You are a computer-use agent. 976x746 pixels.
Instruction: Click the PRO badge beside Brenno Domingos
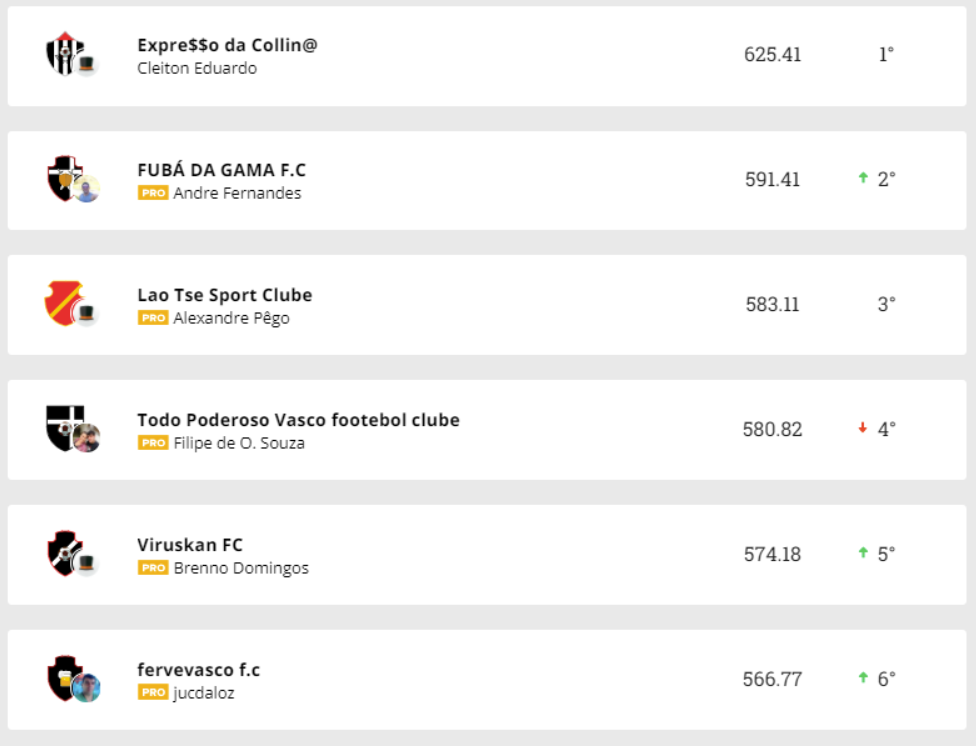tap(153, 568)
